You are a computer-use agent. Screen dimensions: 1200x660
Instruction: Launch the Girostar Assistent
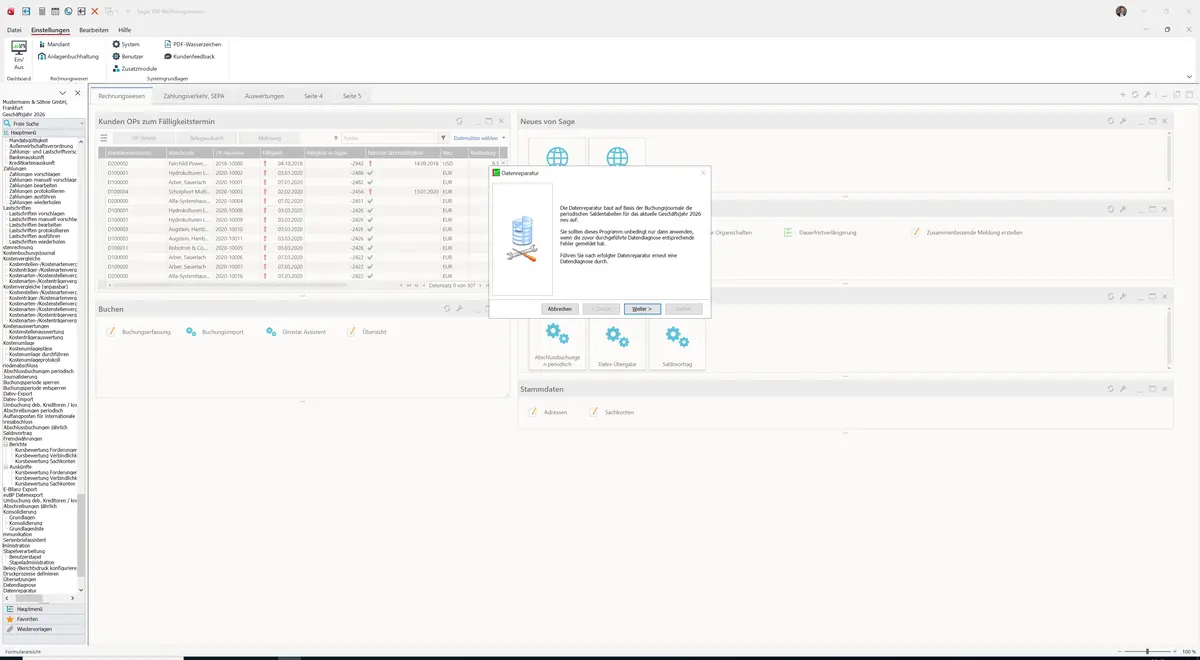tap(296, 331)
